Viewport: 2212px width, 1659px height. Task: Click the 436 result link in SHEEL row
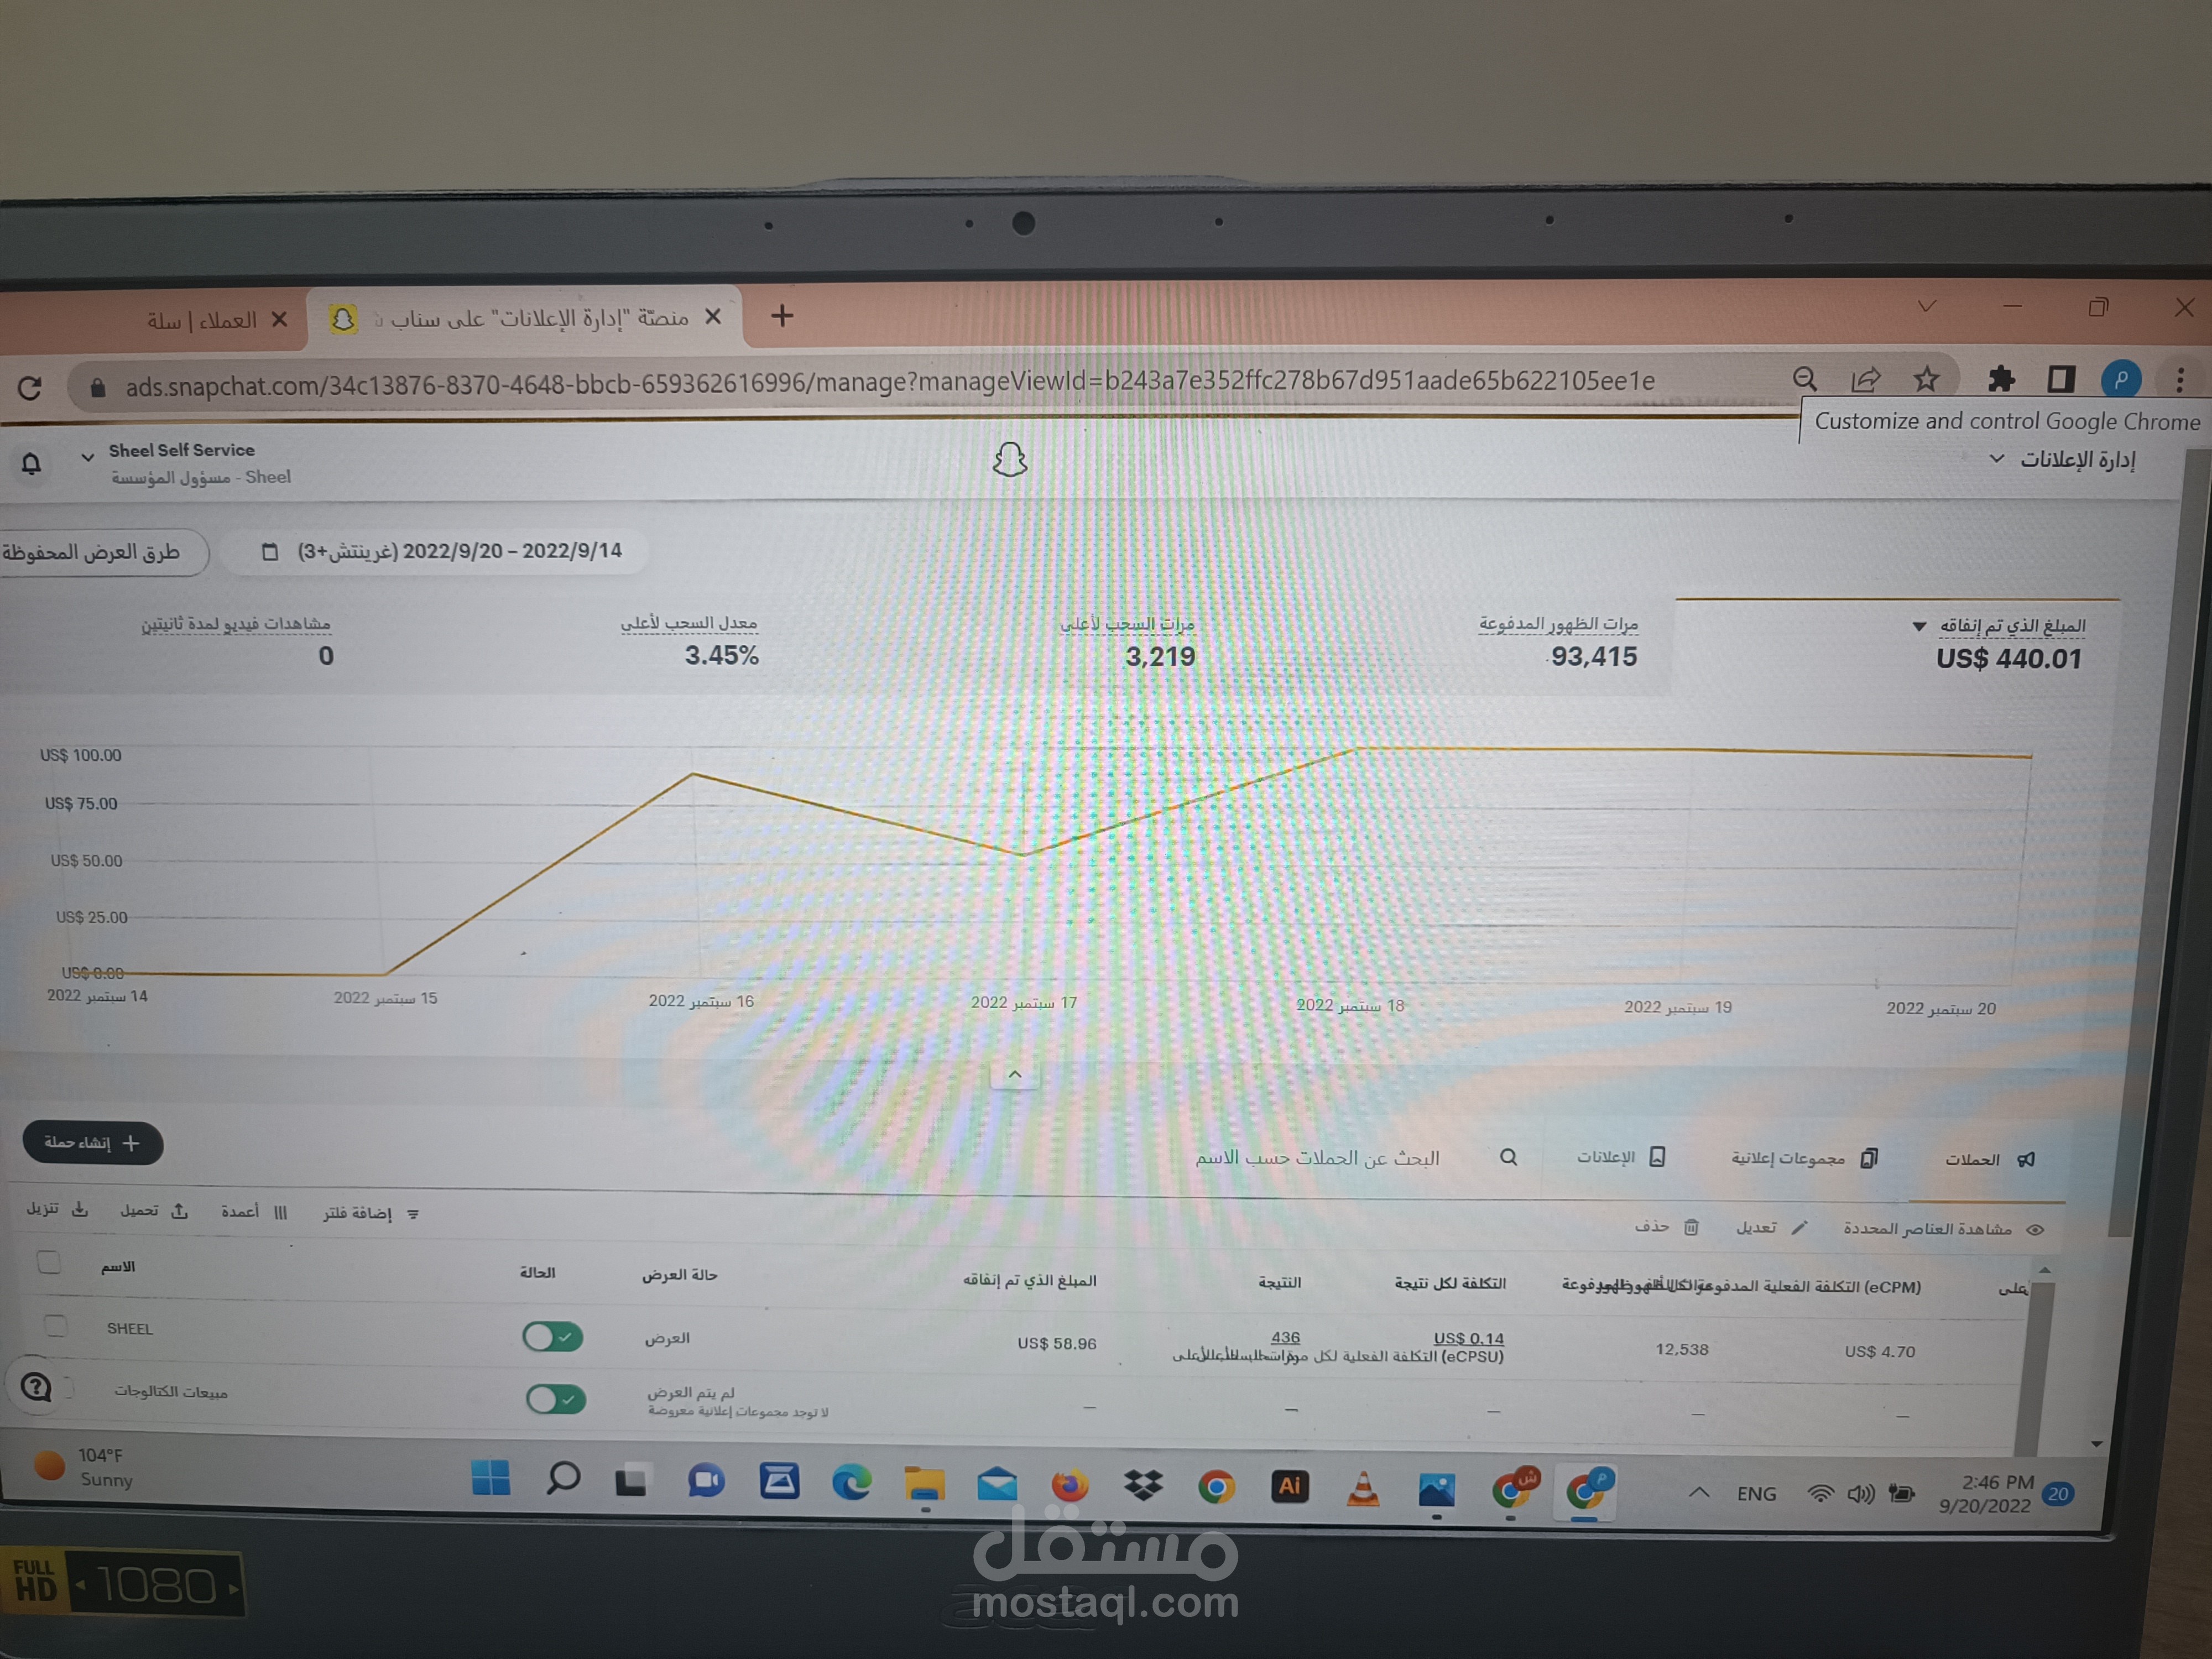coord(1286,1337)
